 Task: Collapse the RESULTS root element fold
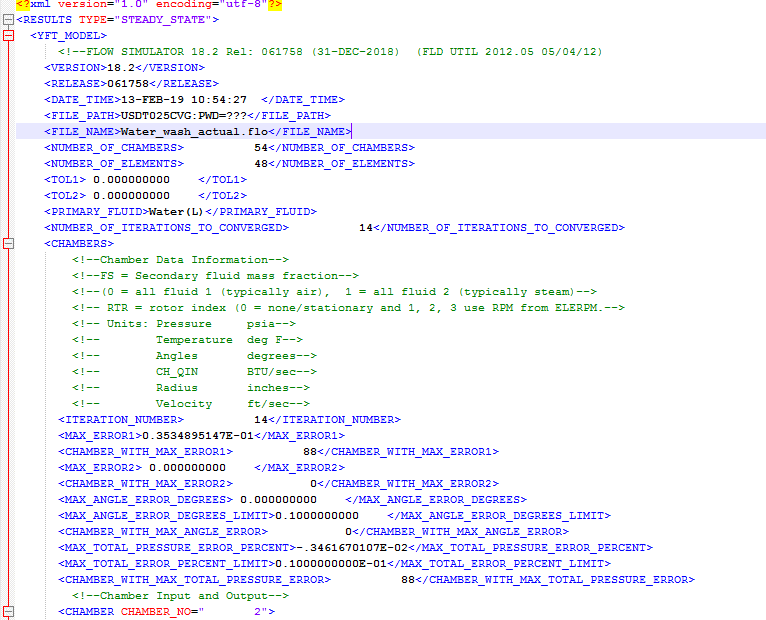pyautogui.click(x=8, y=20)
